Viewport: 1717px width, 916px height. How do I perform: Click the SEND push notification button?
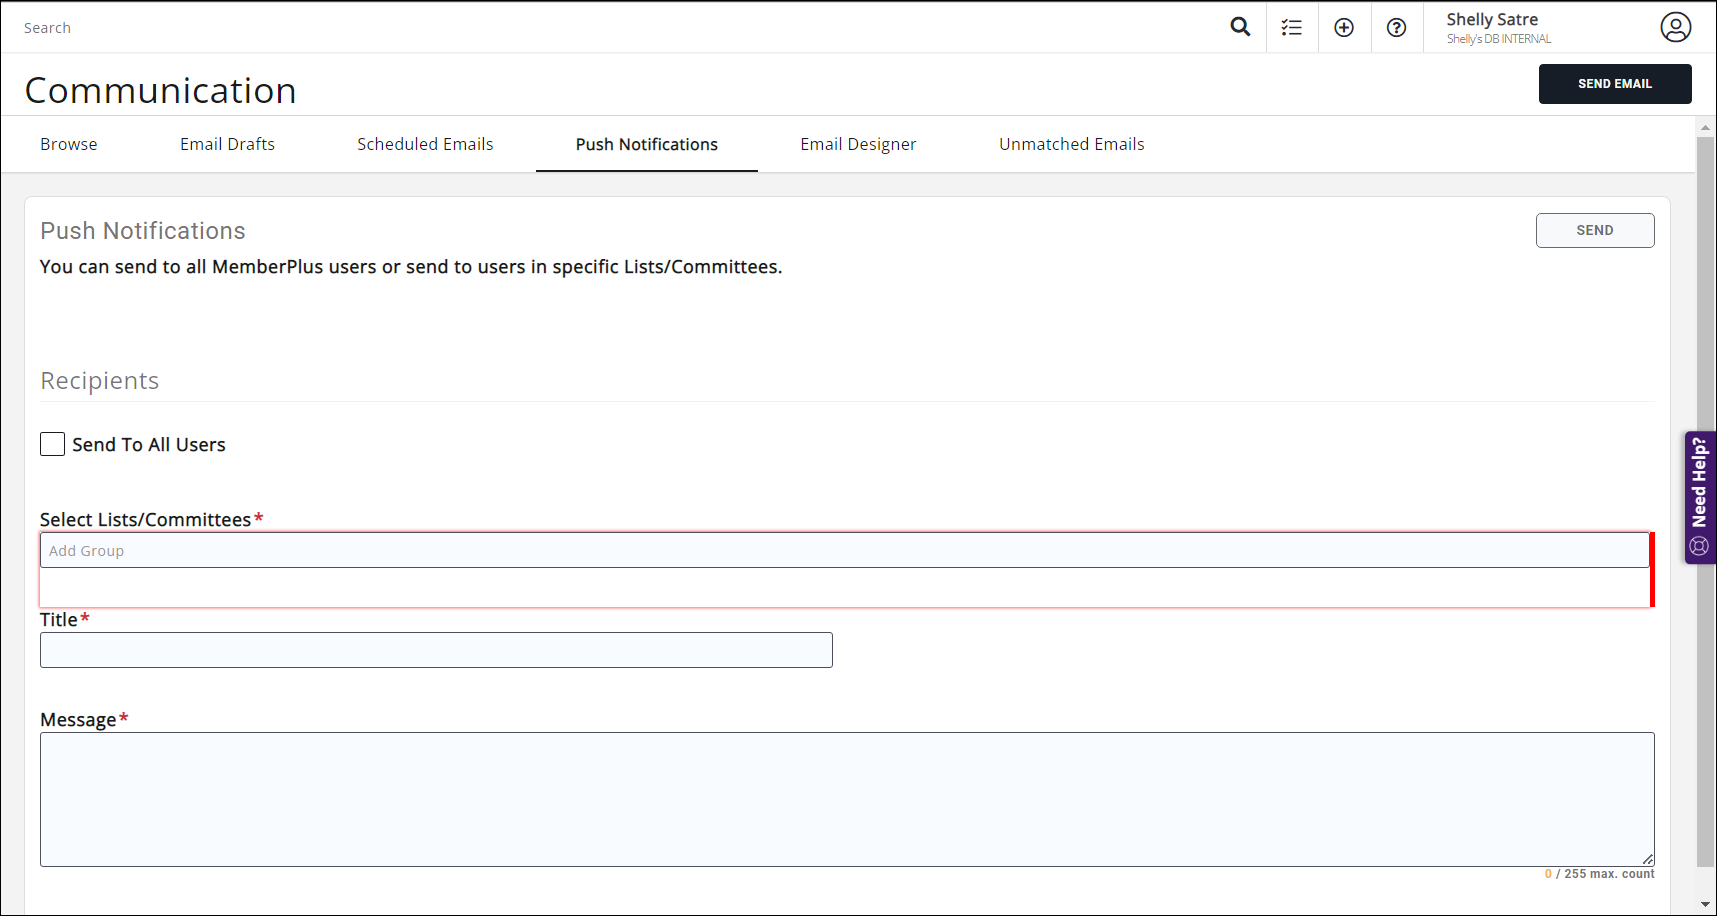pyautogui.click(x=1594, y=230)
